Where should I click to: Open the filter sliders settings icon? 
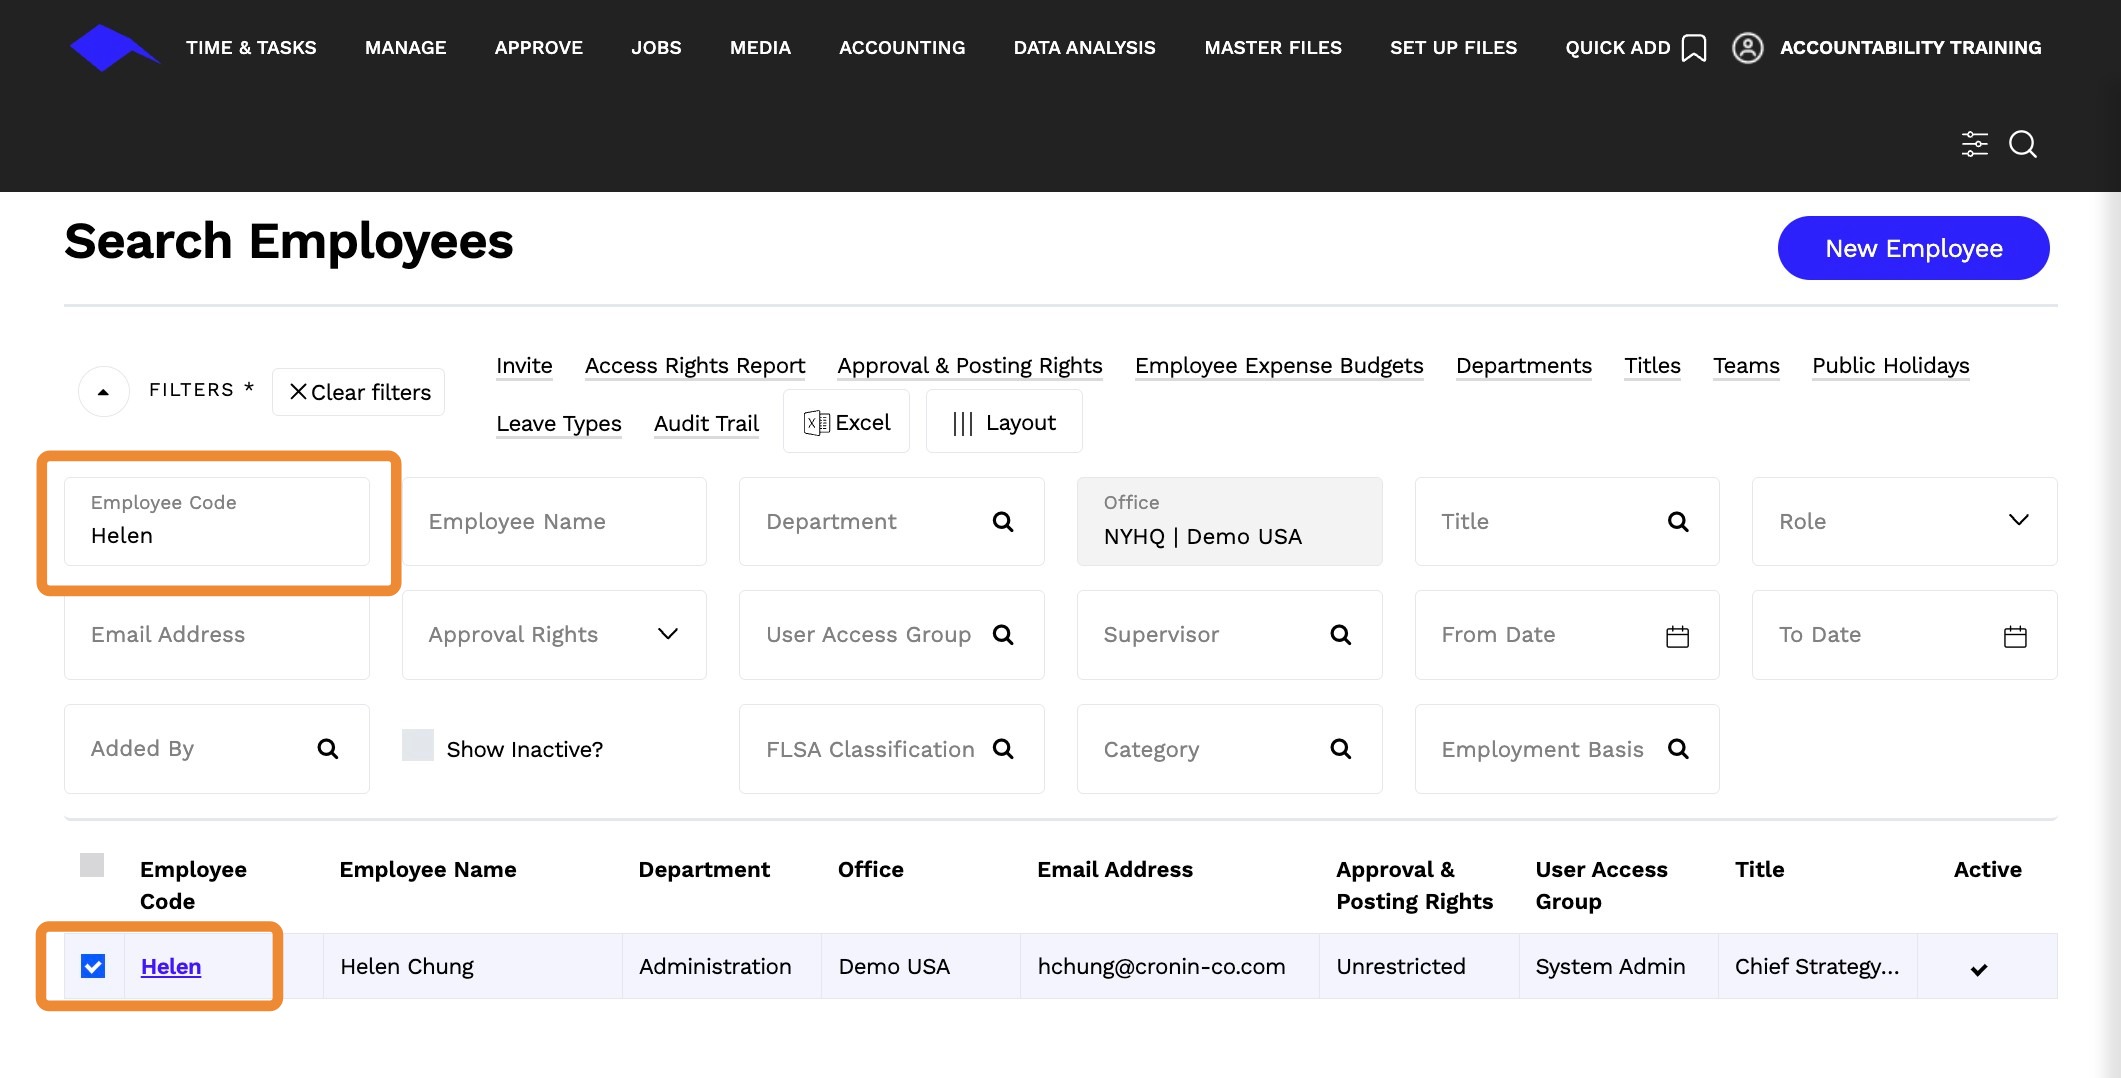coord(1974,144)
